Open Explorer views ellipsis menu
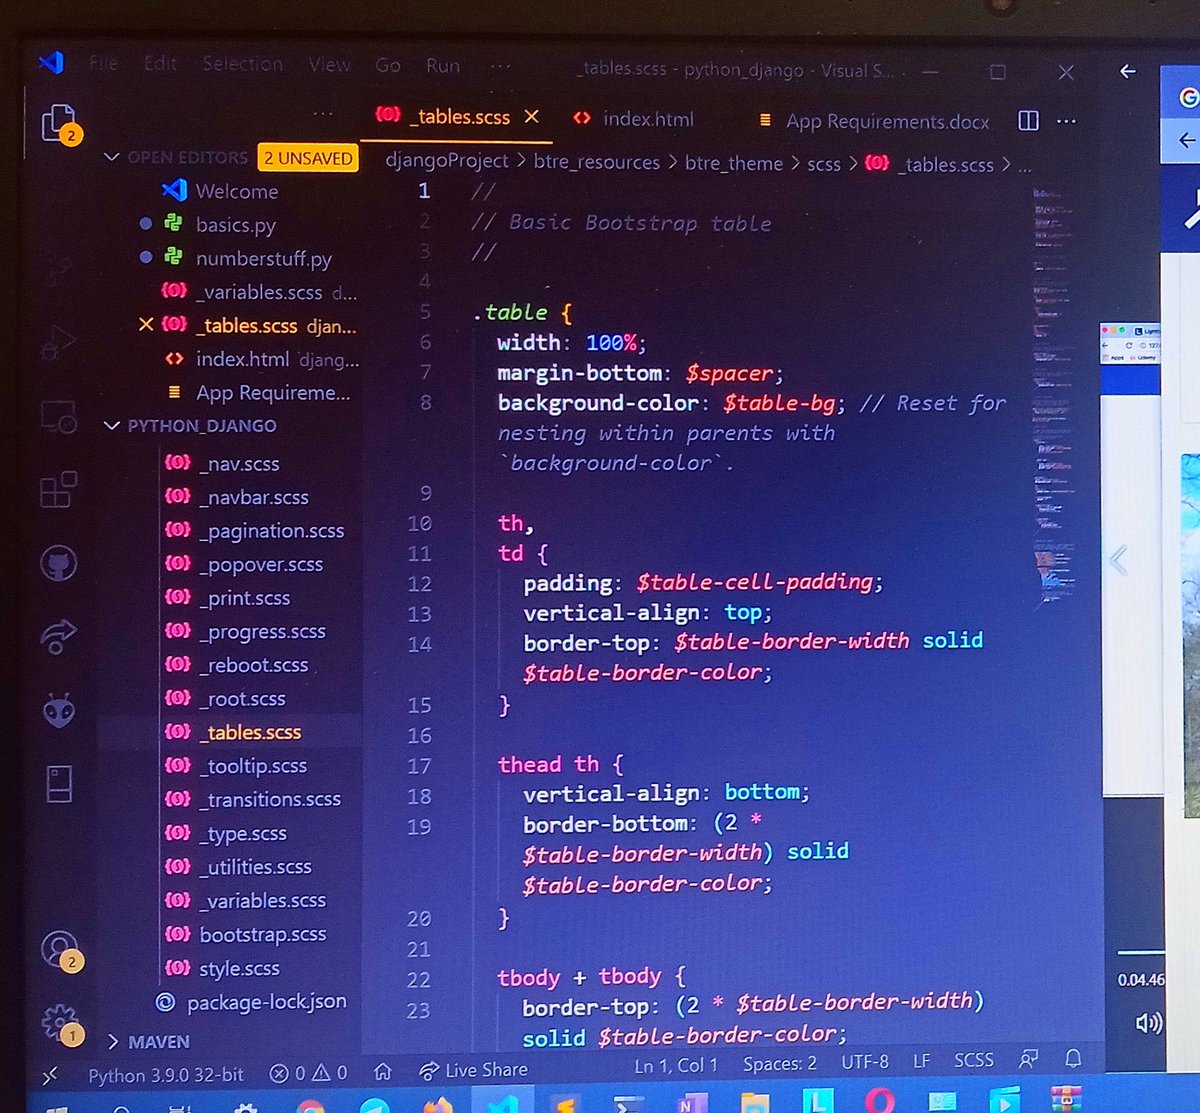 click(323, 114)
